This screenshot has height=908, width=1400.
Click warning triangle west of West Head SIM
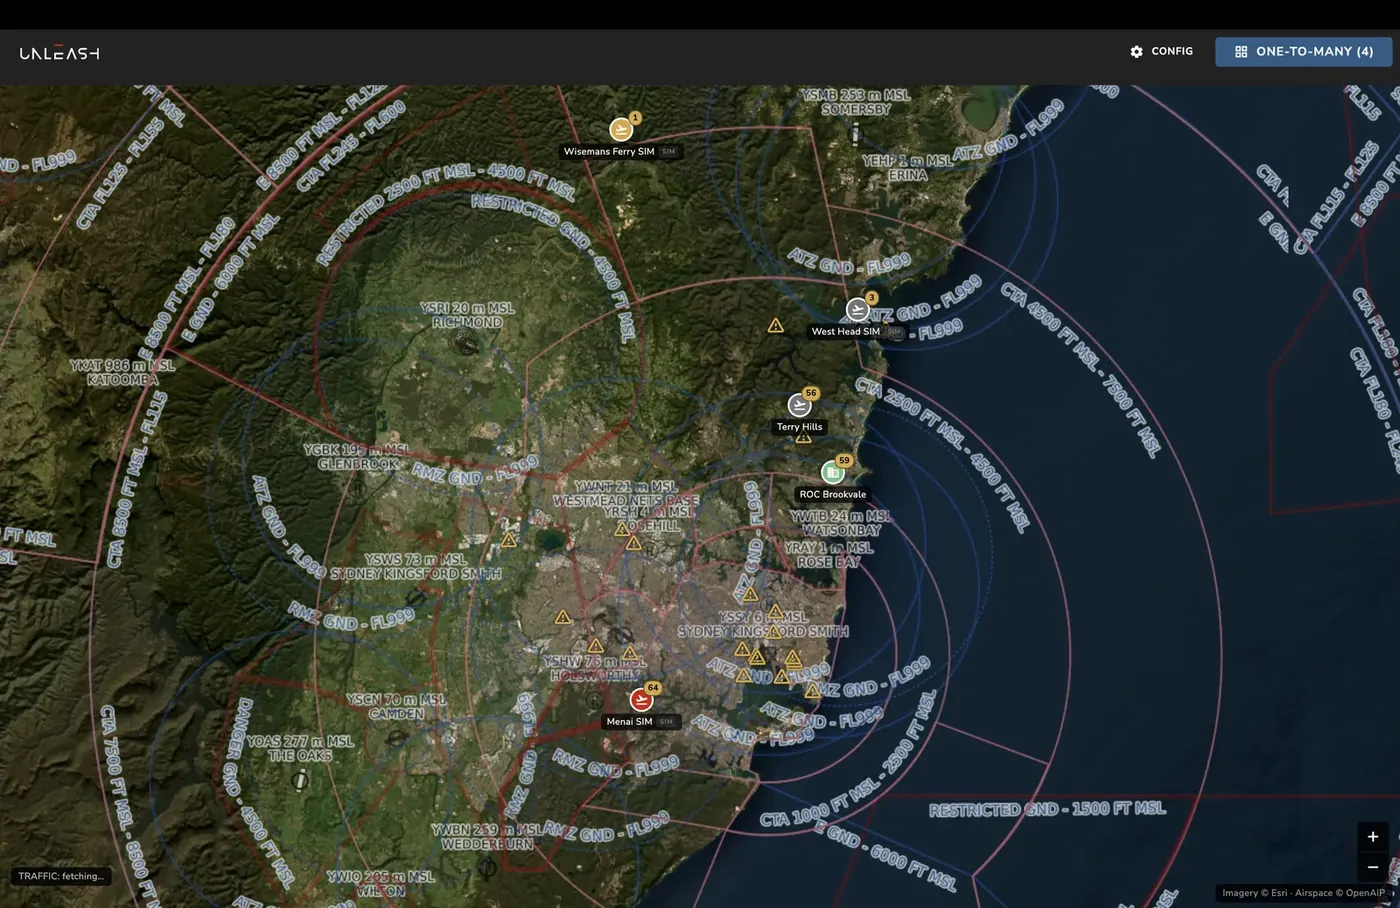pyautogui.click(x=775, y=326)
